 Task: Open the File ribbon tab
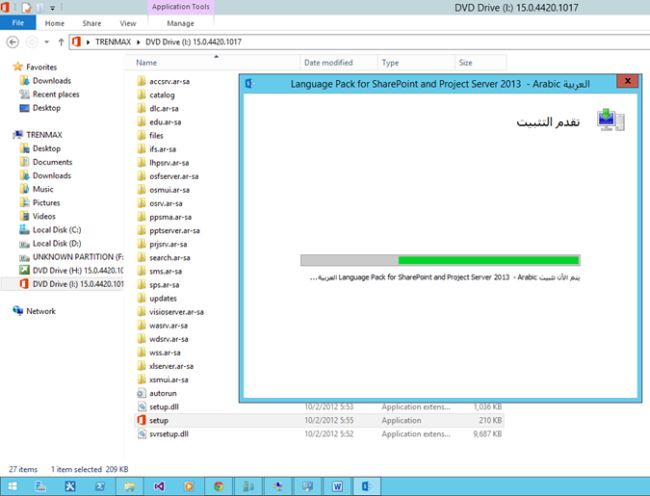[x=18, y=23]
